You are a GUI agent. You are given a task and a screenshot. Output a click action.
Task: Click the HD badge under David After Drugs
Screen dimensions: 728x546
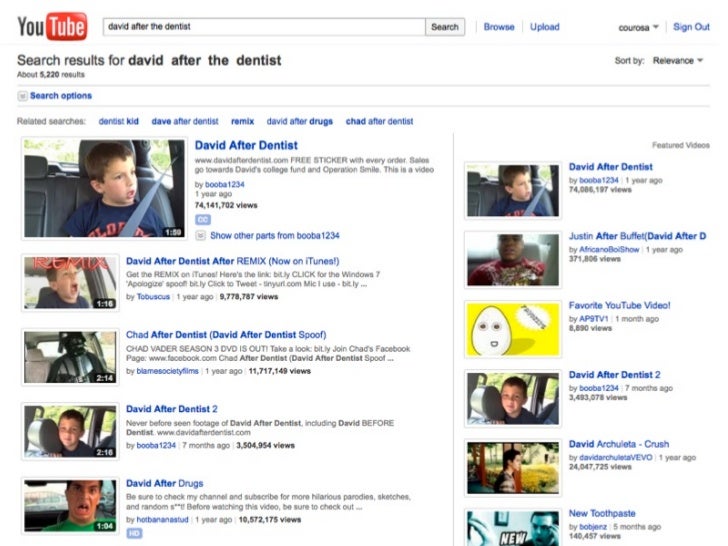(x=134, y=533)
